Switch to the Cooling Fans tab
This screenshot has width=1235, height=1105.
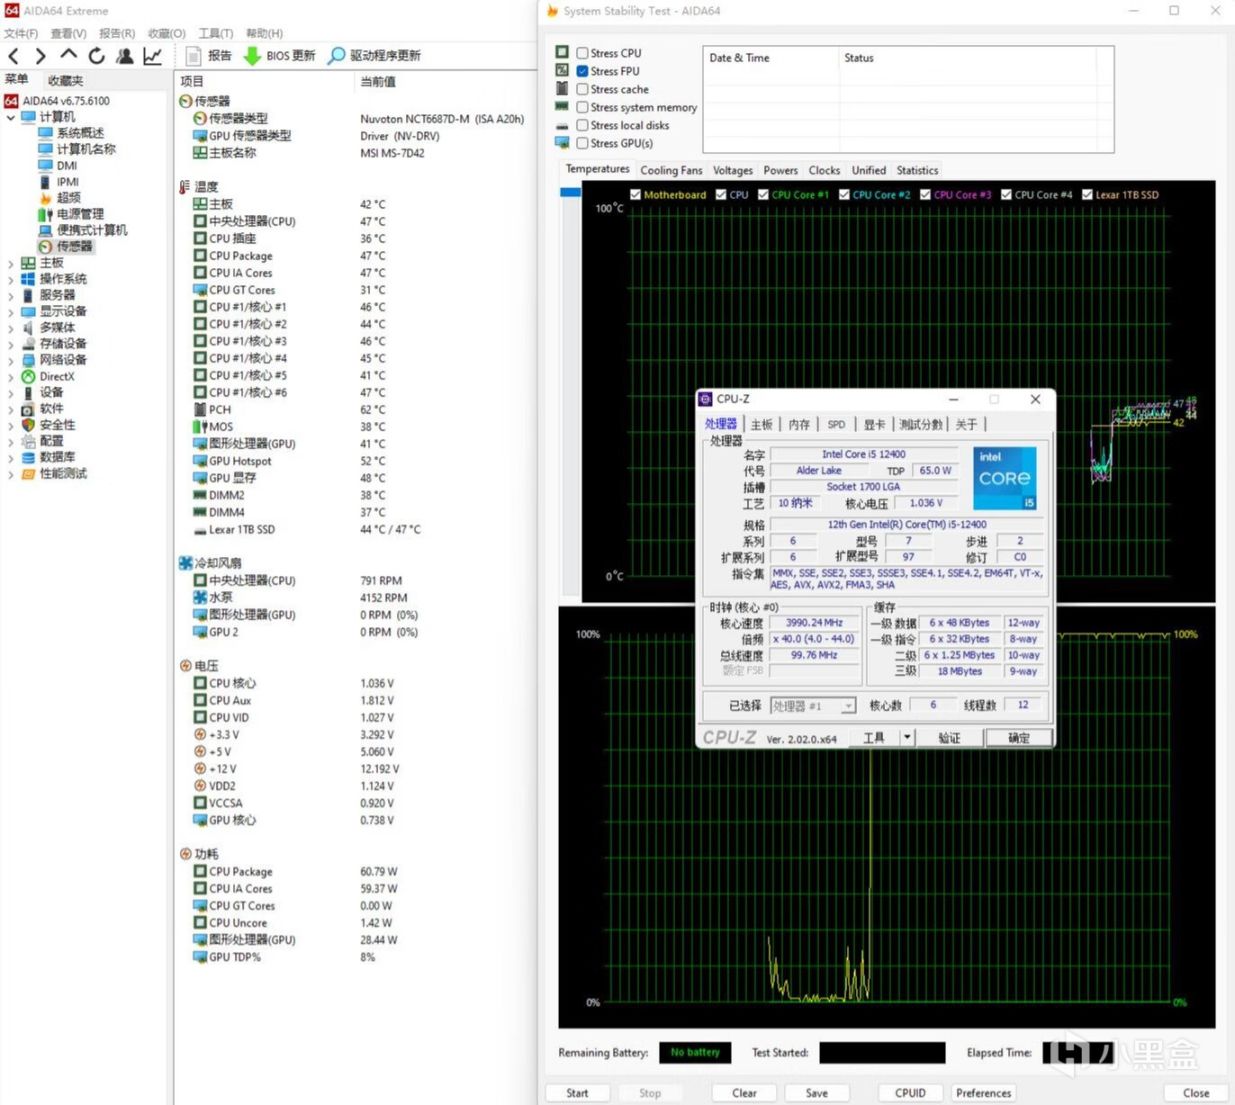[x=671, y=171]
